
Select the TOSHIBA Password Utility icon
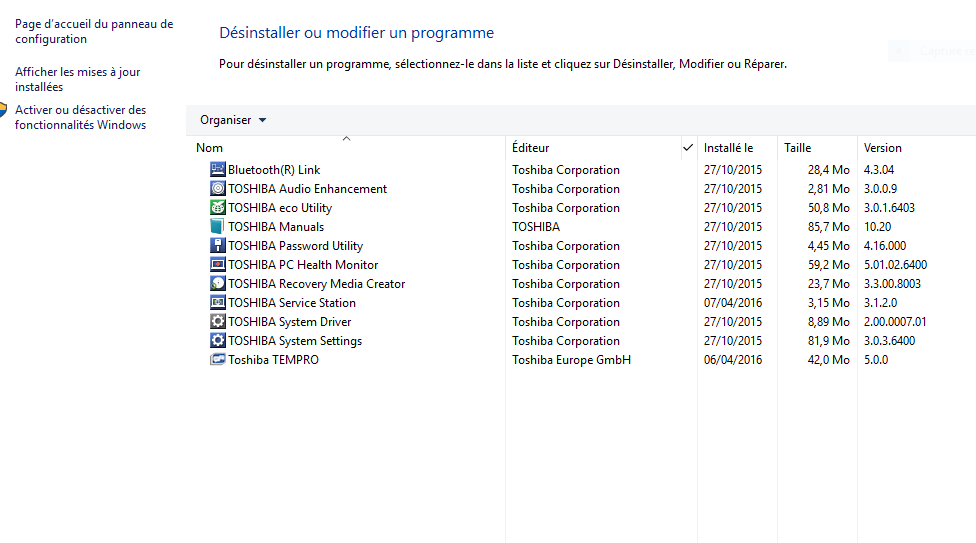tap(217, 245)
